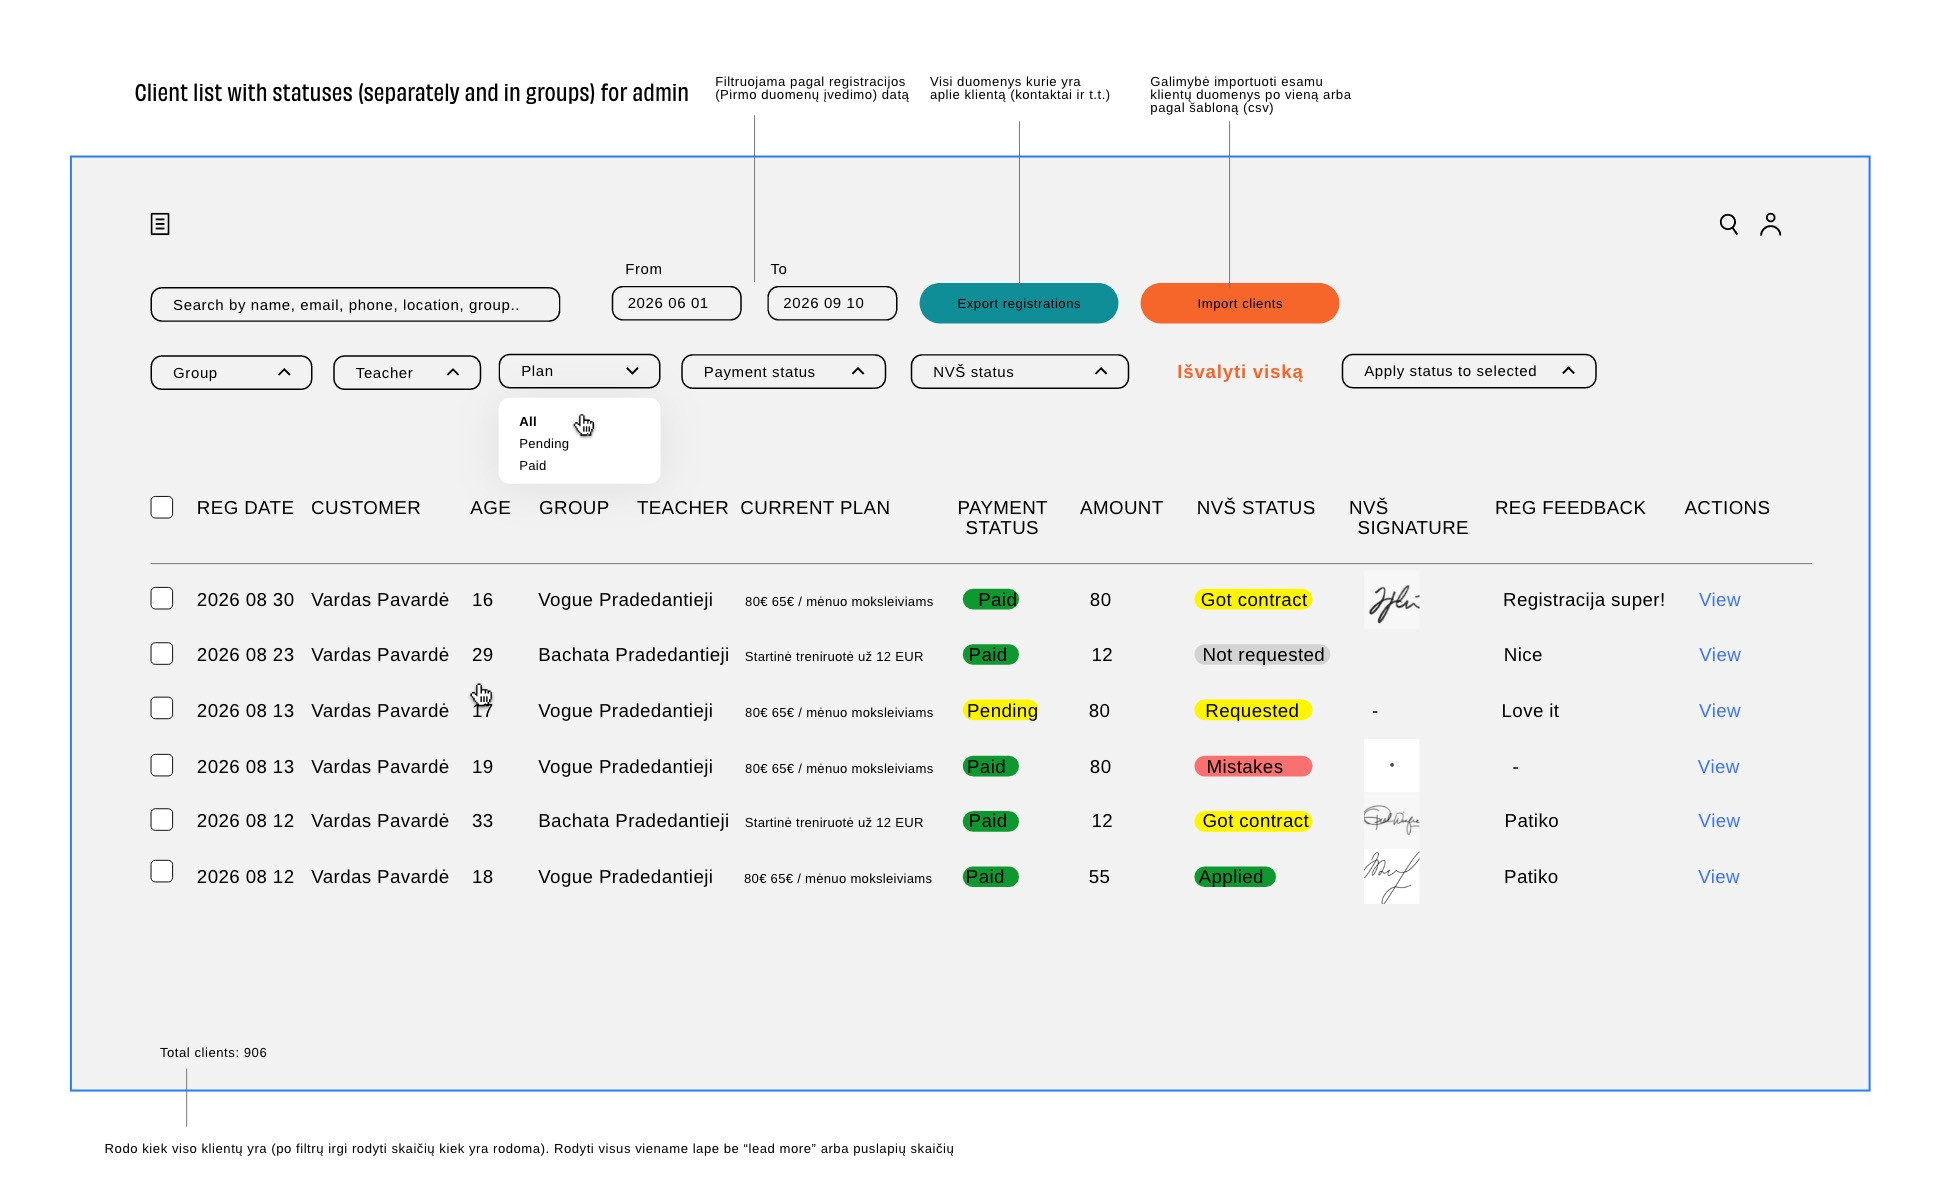The height and width of the screenshot is (1194, 1944).
Task: Click the green Applied status badge
Action: [x=1235, y=877]
